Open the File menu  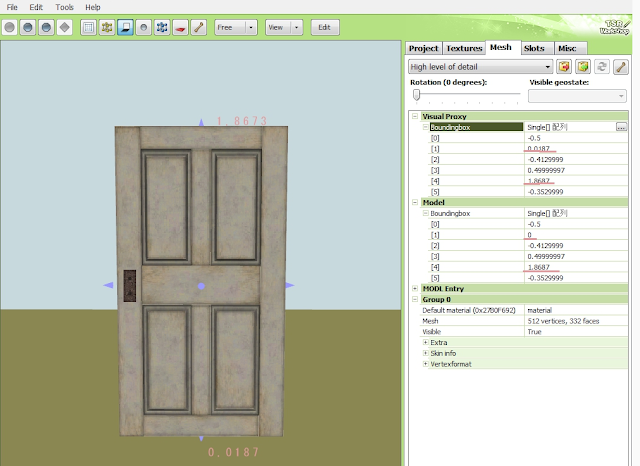pyautogui.click(x=12, y=7)
